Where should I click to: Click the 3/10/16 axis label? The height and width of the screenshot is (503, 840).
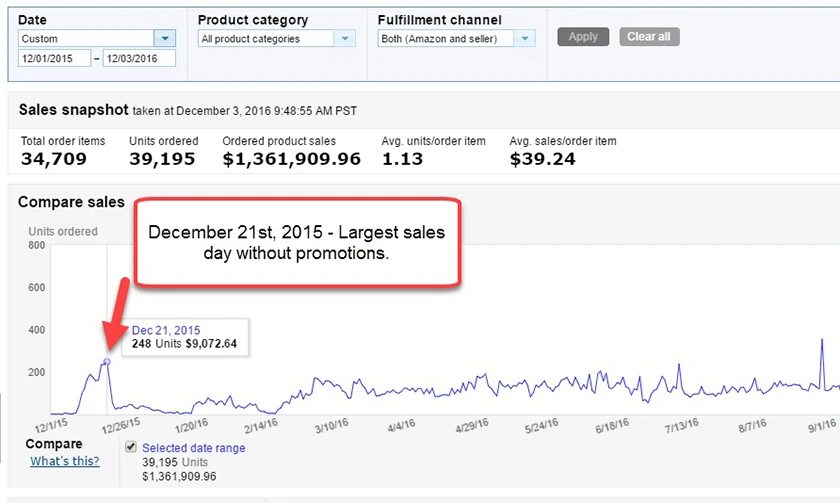pyautogui.click(x=332, y=426)
